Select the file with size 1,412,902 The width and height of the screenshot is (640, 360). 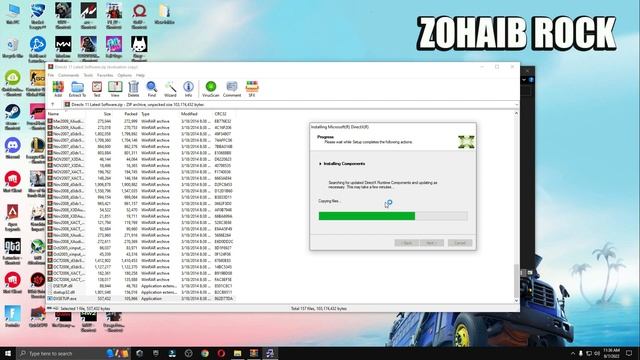141,260
